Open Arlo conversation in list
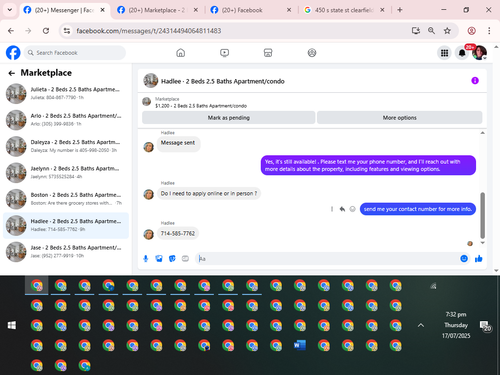The height and width of the screenshot is (375, 500). tap(66, 120)
